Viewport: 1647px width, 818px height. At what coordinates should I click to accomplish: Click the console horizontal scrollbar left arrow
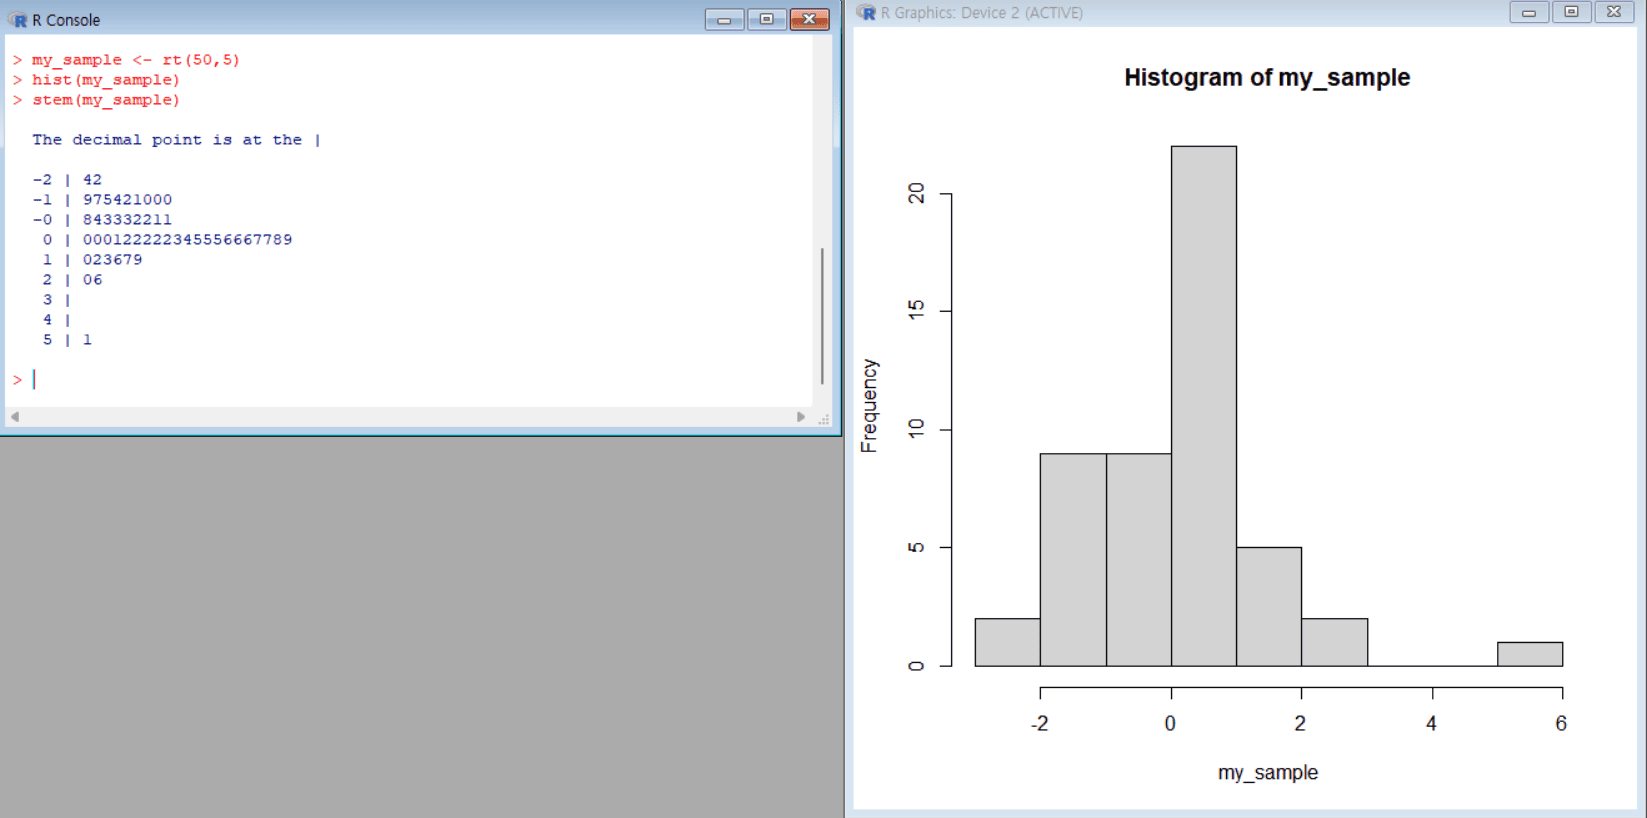coord(14,417)
